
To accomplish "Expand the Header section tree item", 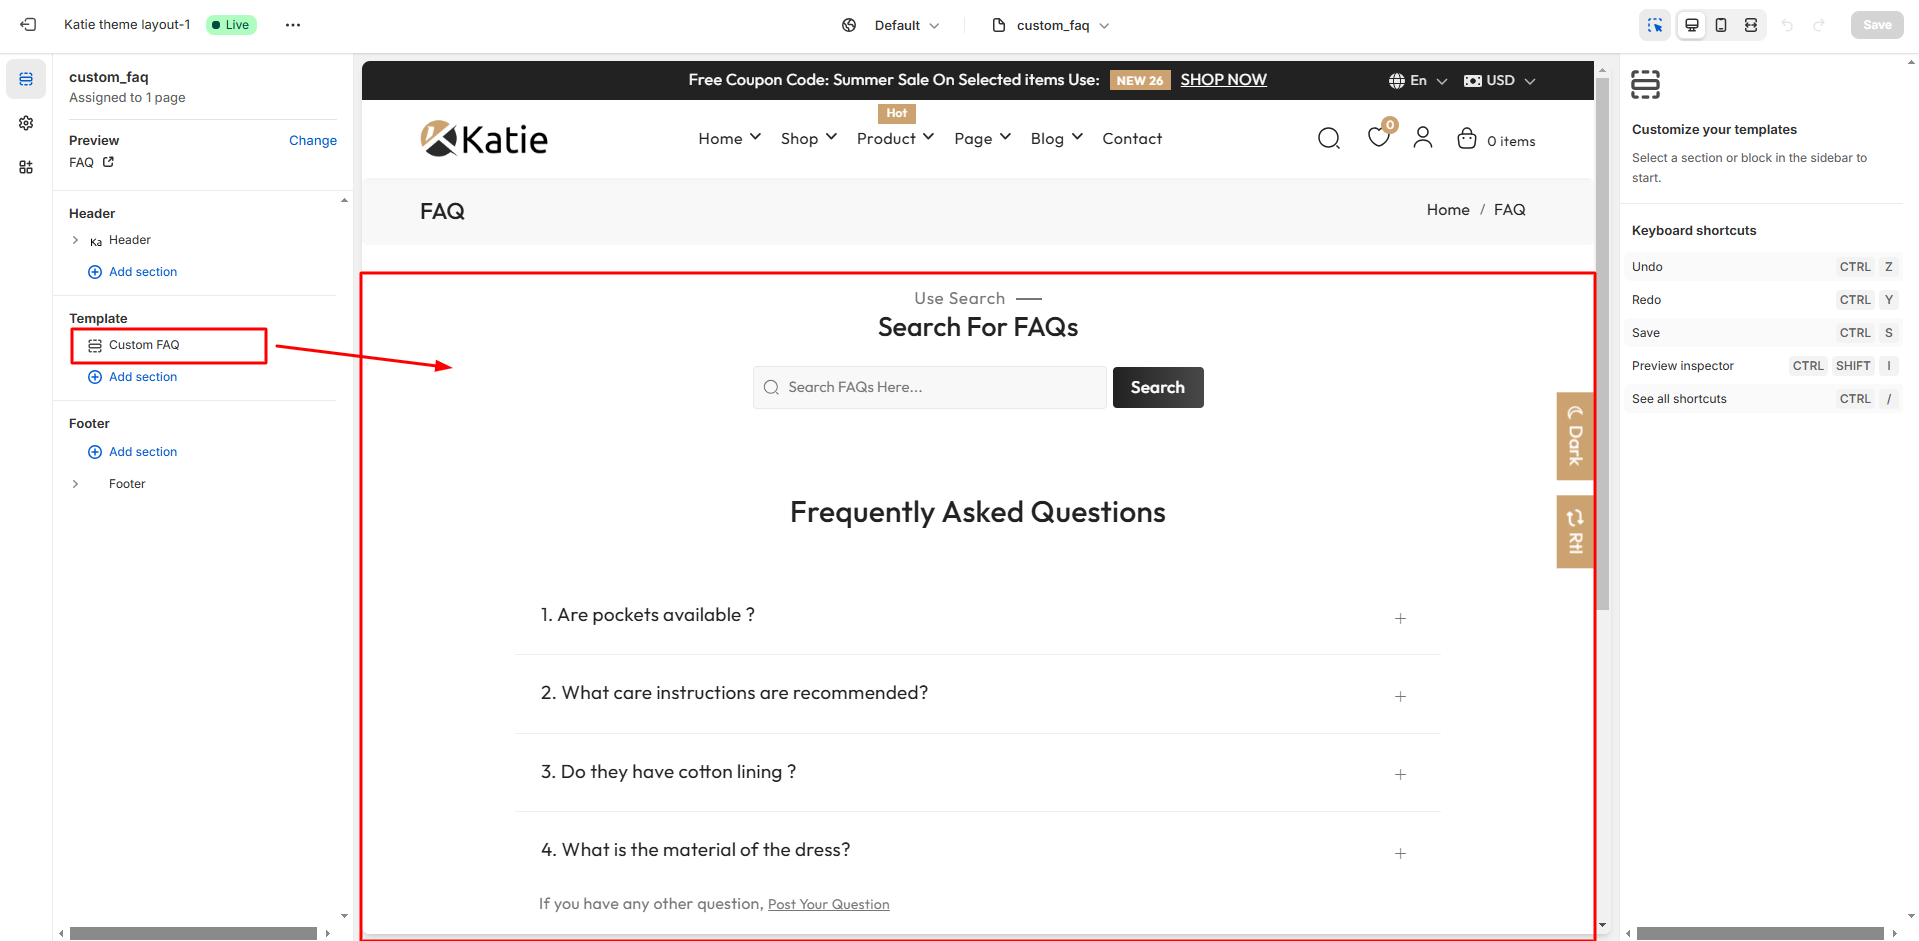I will (x=76, y=240).
